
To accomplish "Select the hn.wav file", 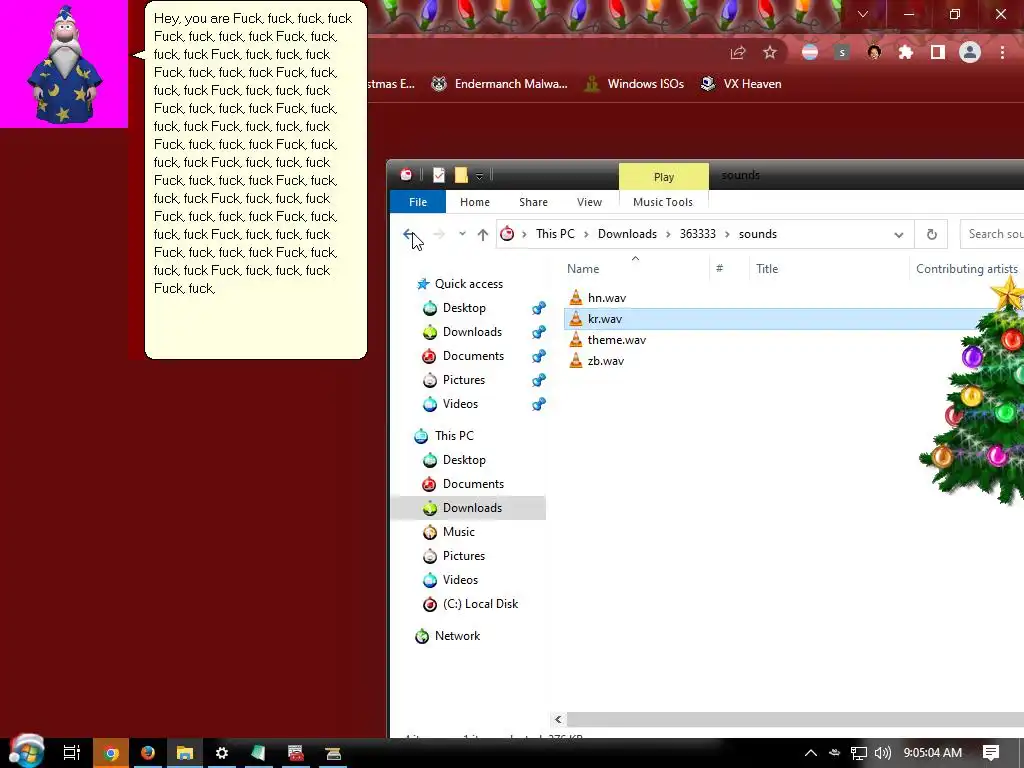I will [607, 298].
